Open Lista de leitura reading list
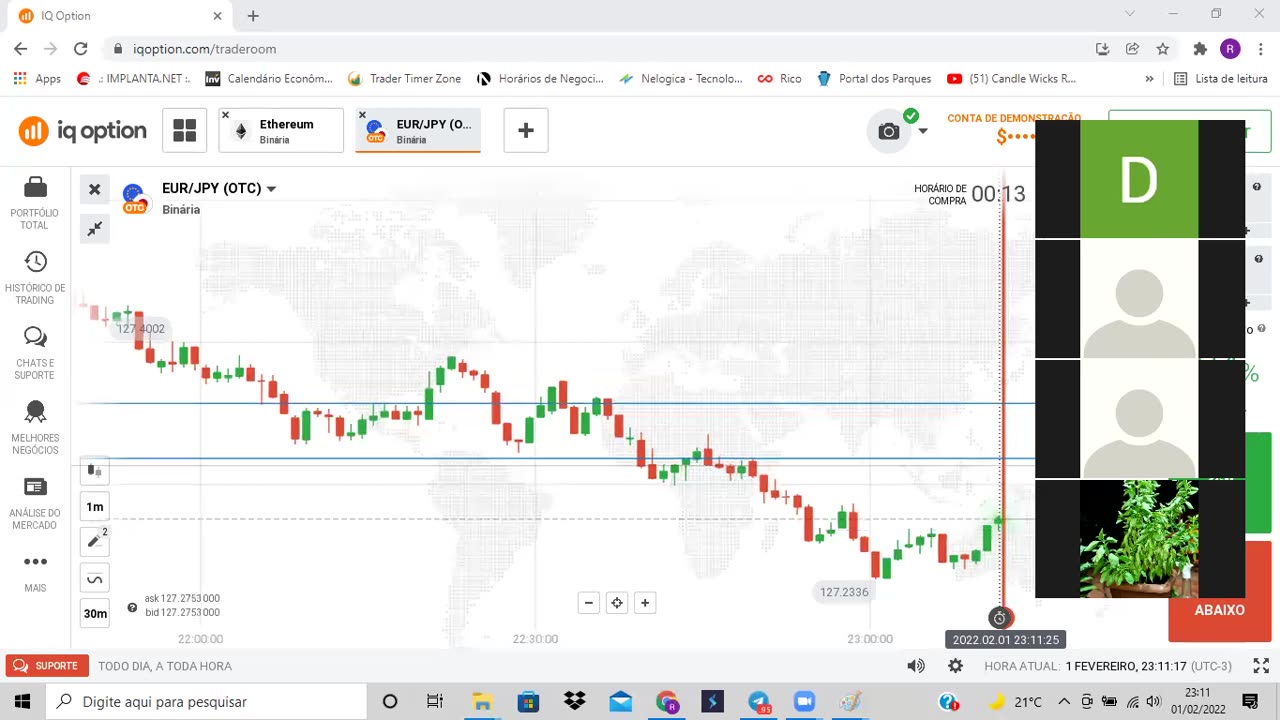Image resolution: width=1280 pixels, height=720 pixels. click(x=1221, y=78)
